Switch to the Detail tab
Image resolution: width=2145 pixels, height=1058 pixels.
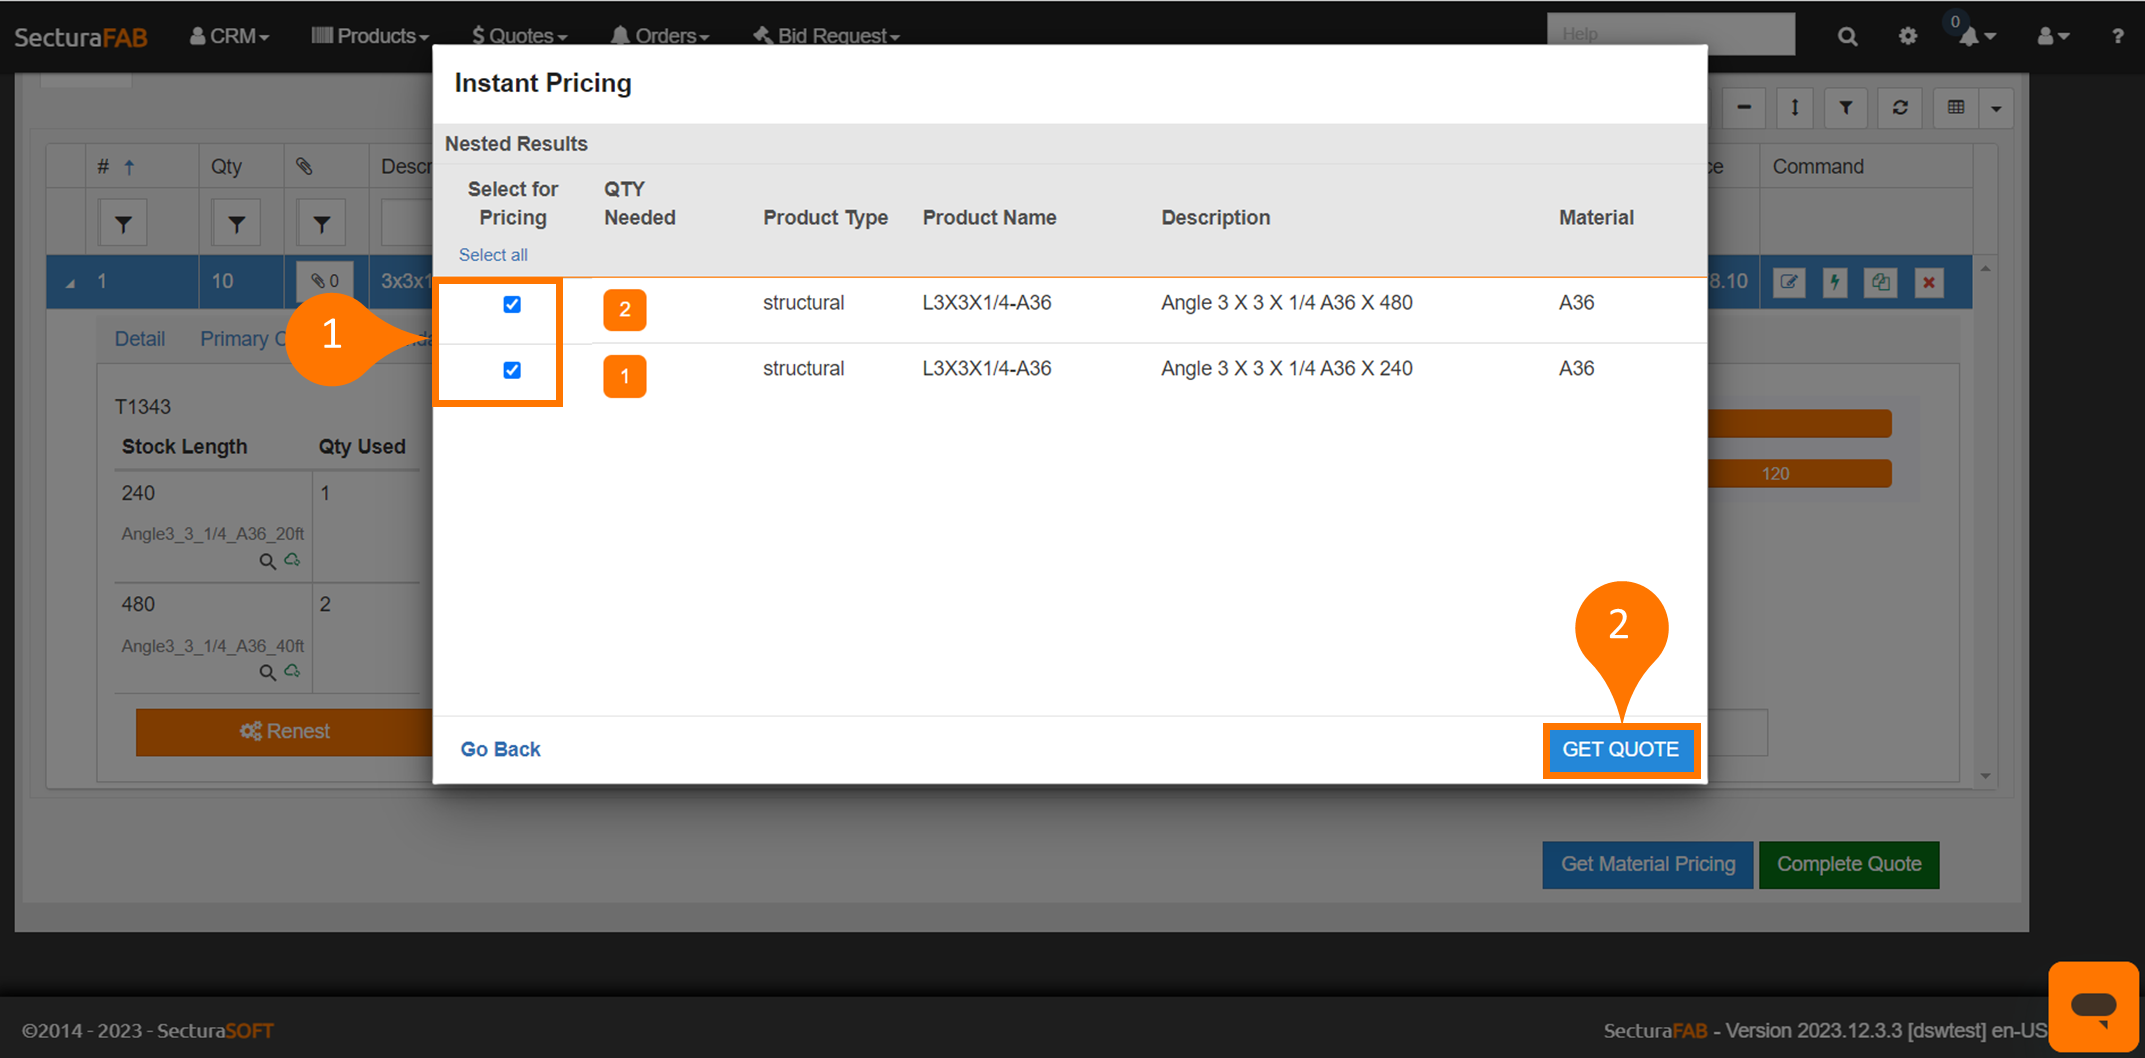click(x=140, y=339)
